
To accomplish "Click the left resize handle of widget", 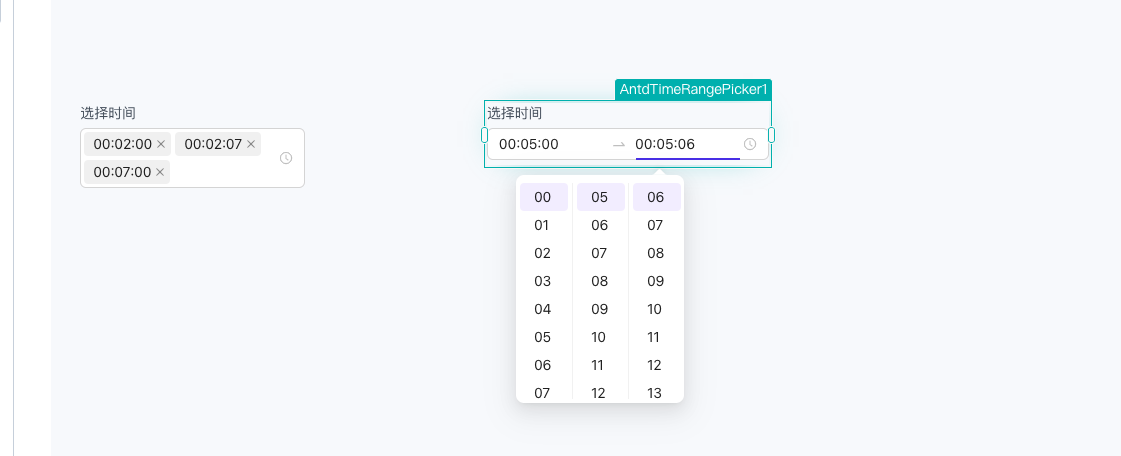I will [x=485, y=134].
